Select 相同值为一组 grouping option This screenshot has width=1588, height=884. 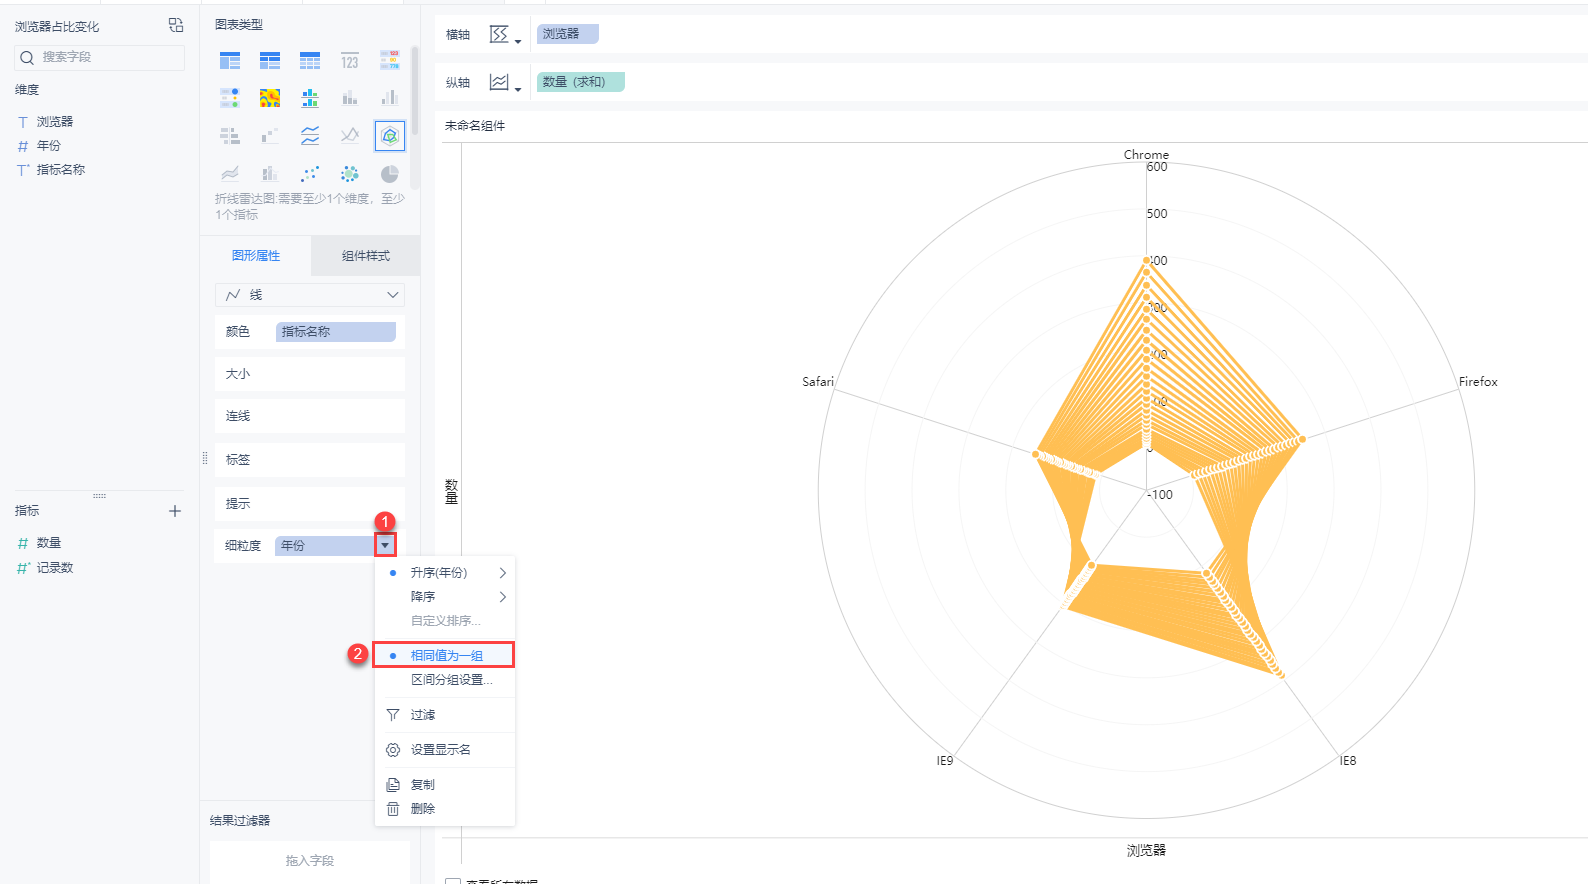(445, 655)
